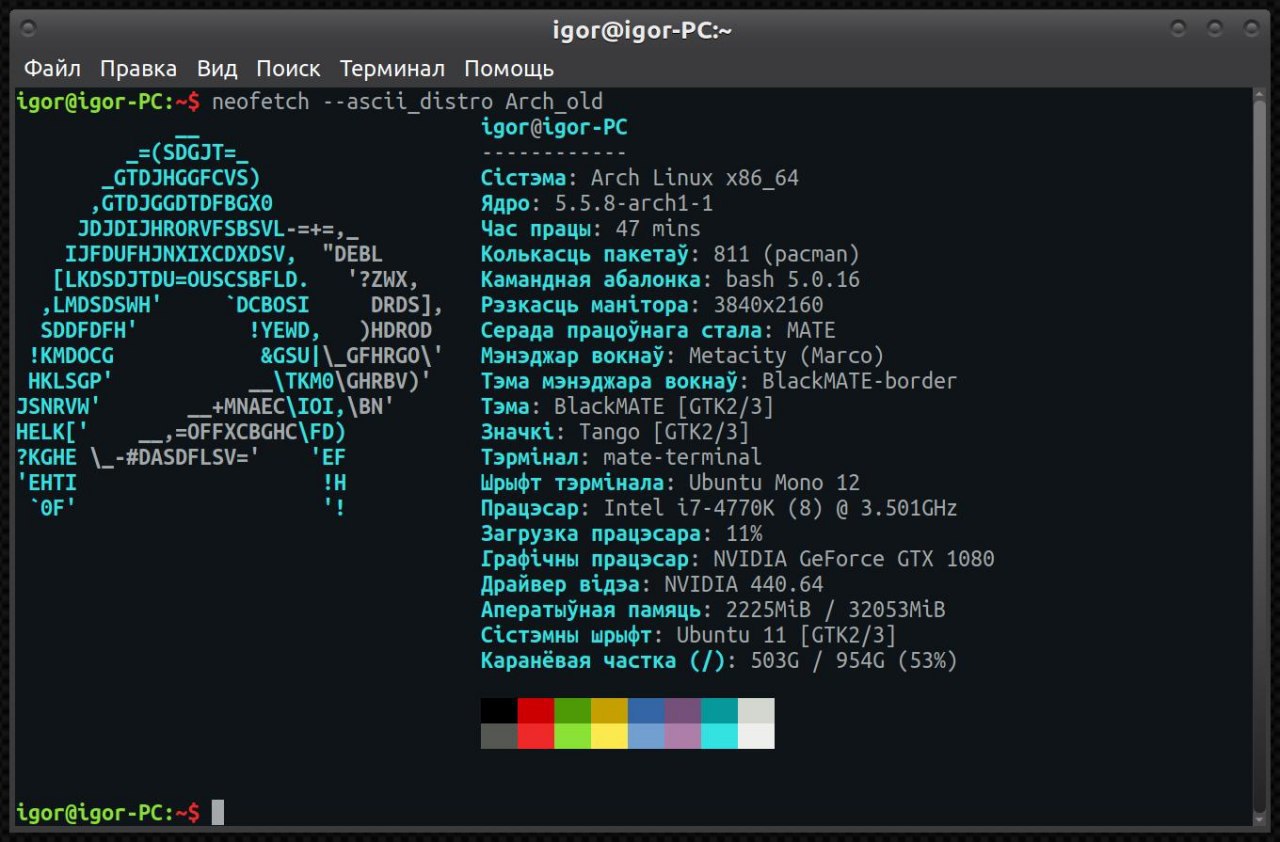The image size is (1280, 842).
Task: Click icons value 'Tango [GTK2/3]'
Action: coord(664,432)
